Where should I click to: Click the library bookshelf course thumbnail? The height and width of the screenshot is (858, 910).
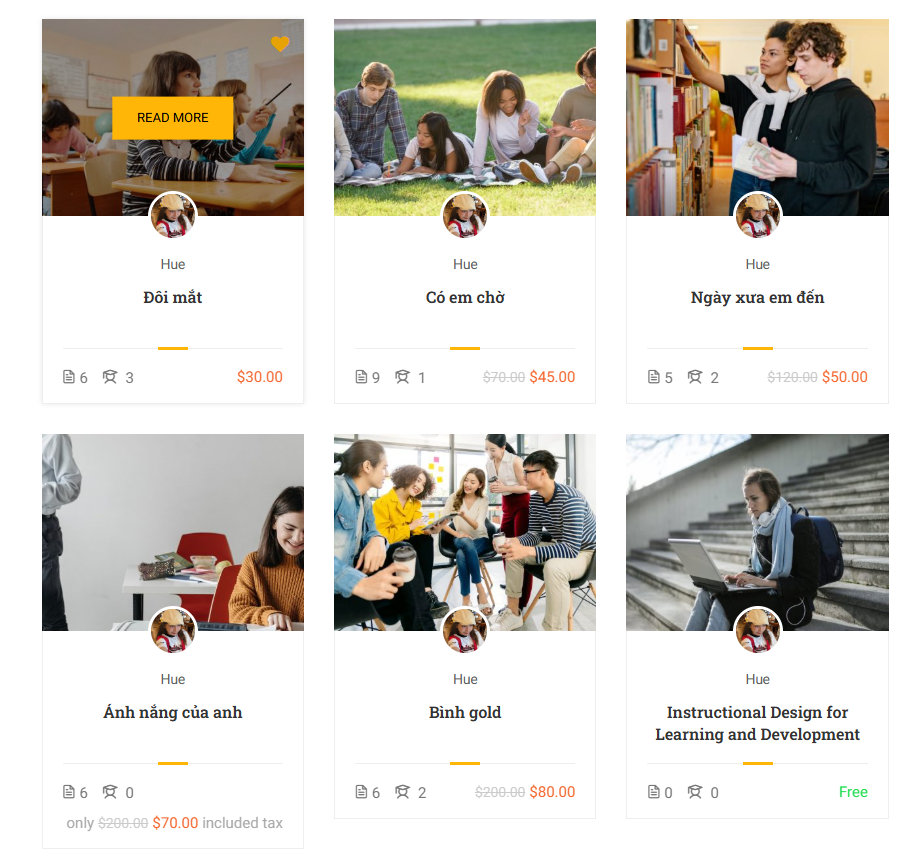click(x=757, y=117)
